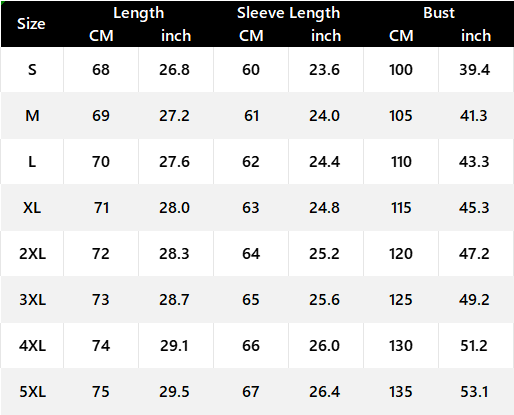This screenshot has width=514, height=415.
Task: Select length inch value 28.0
Action: click(x=174, y=208)
